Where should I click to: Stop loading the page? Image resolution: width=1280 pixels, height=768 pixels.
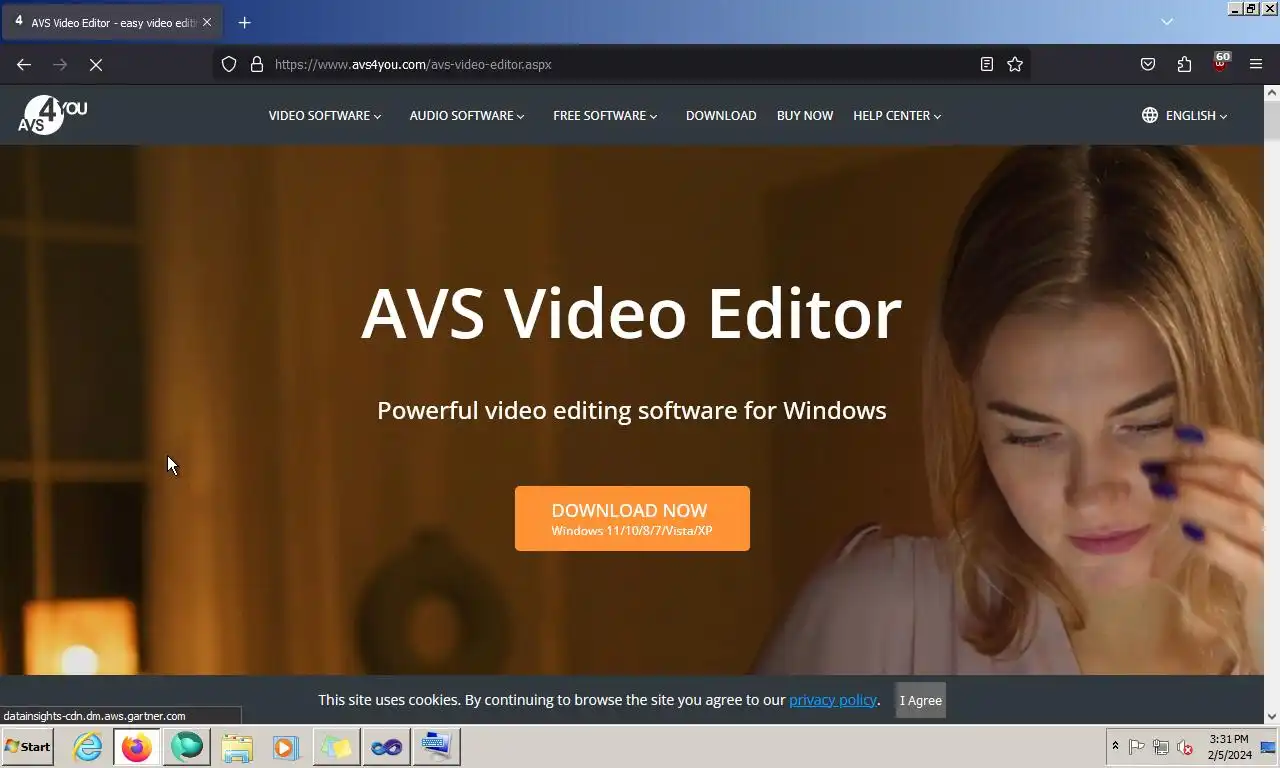(96, 64)
